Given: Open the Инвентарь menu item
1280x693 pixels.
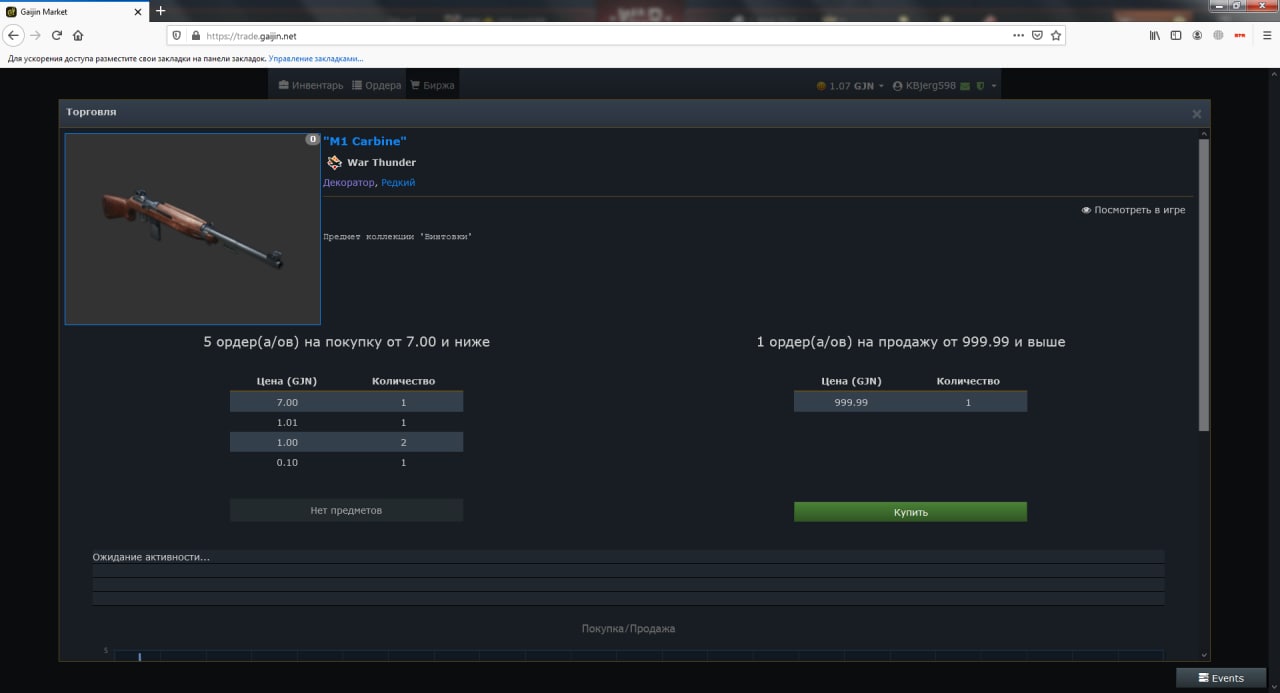Looking at the screenshot, I should click(310, 85).
